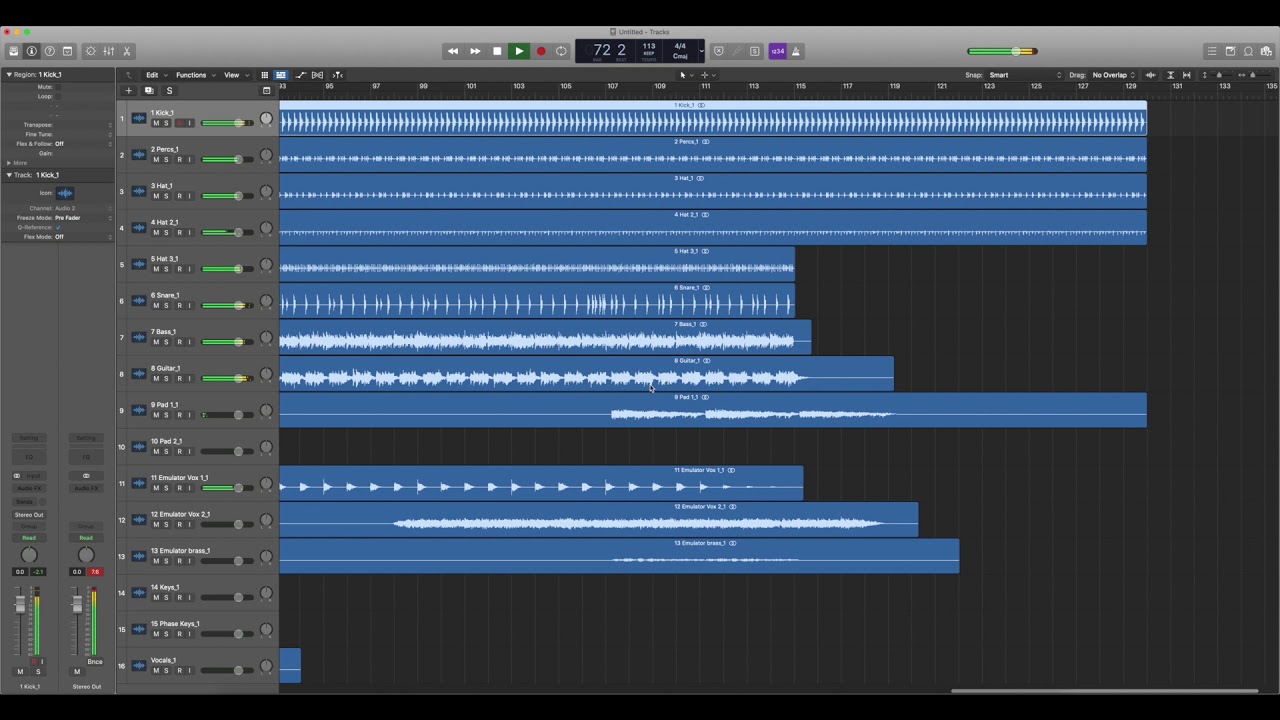Open the 4/4 Cmaj signature display

coord(680,50)
